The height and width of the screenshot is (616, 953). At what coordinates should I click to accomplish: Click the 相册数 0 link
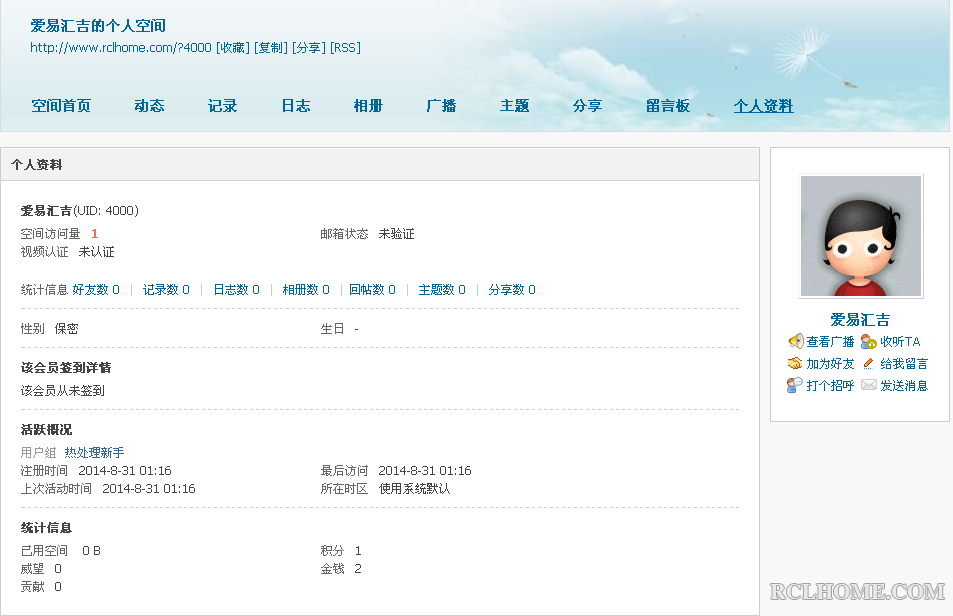tap(306, 290)
